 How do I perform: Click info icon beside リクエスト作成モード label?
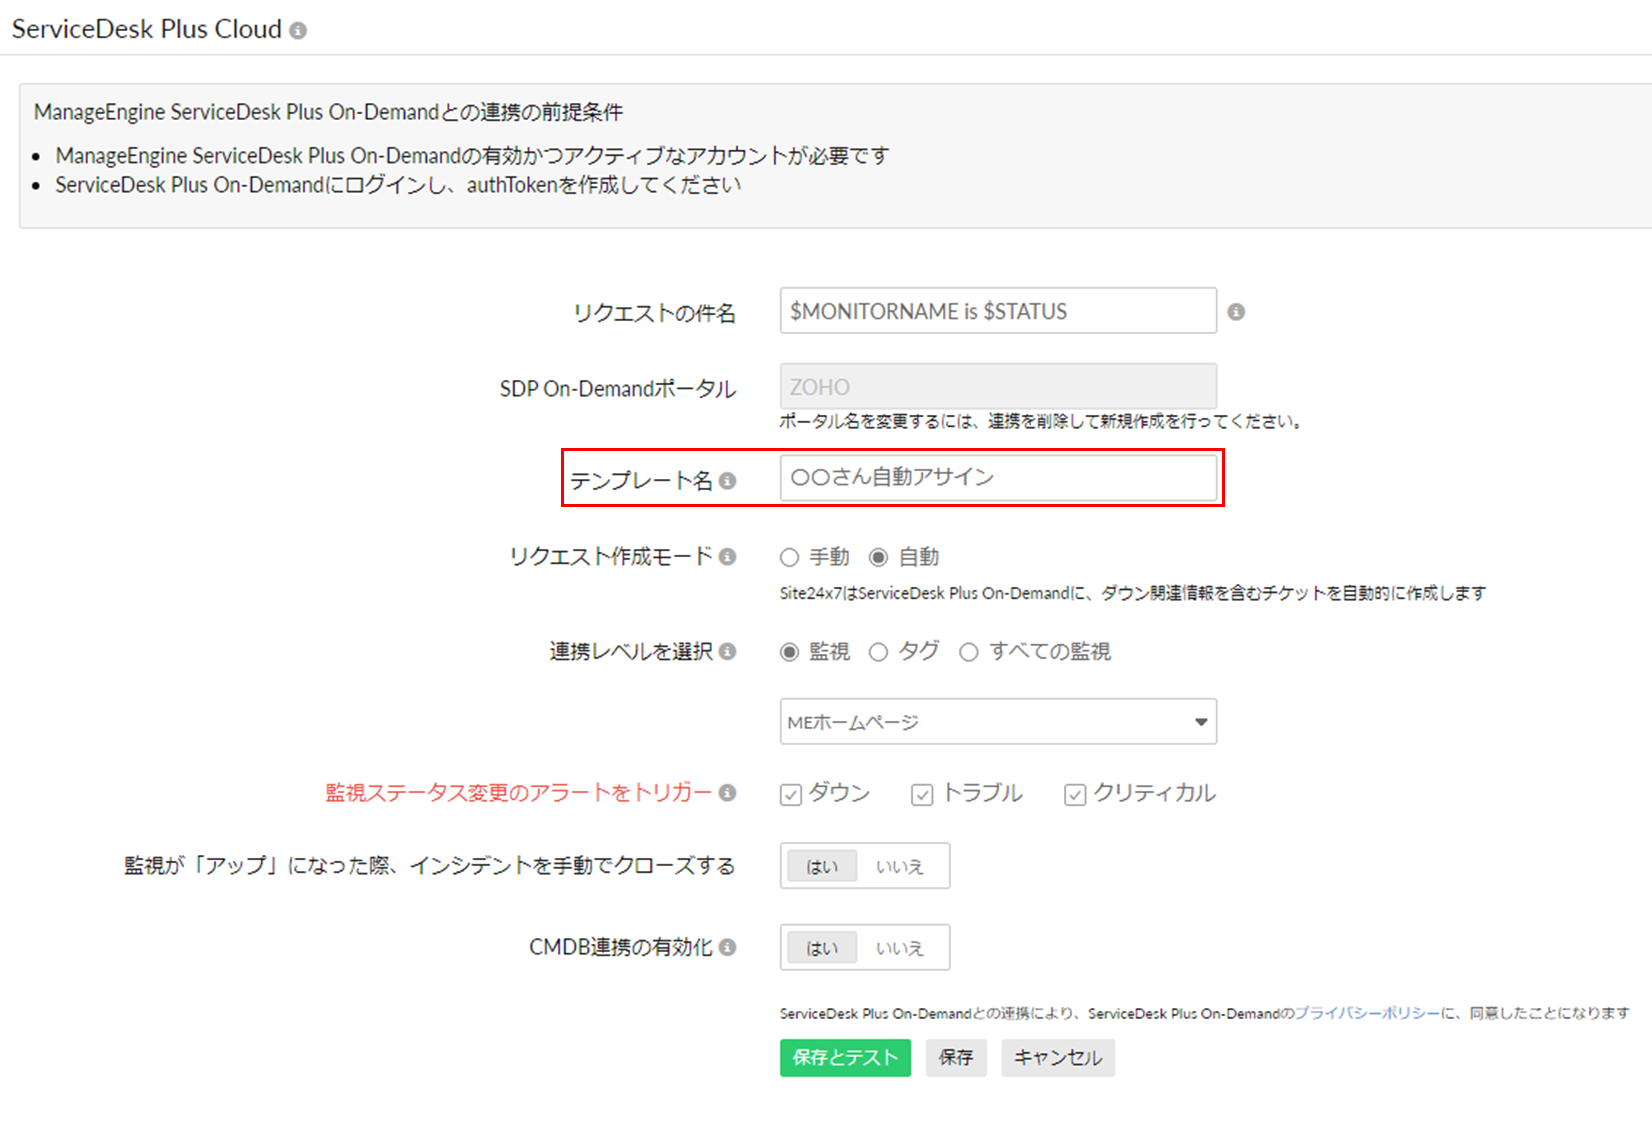[728, 557]
